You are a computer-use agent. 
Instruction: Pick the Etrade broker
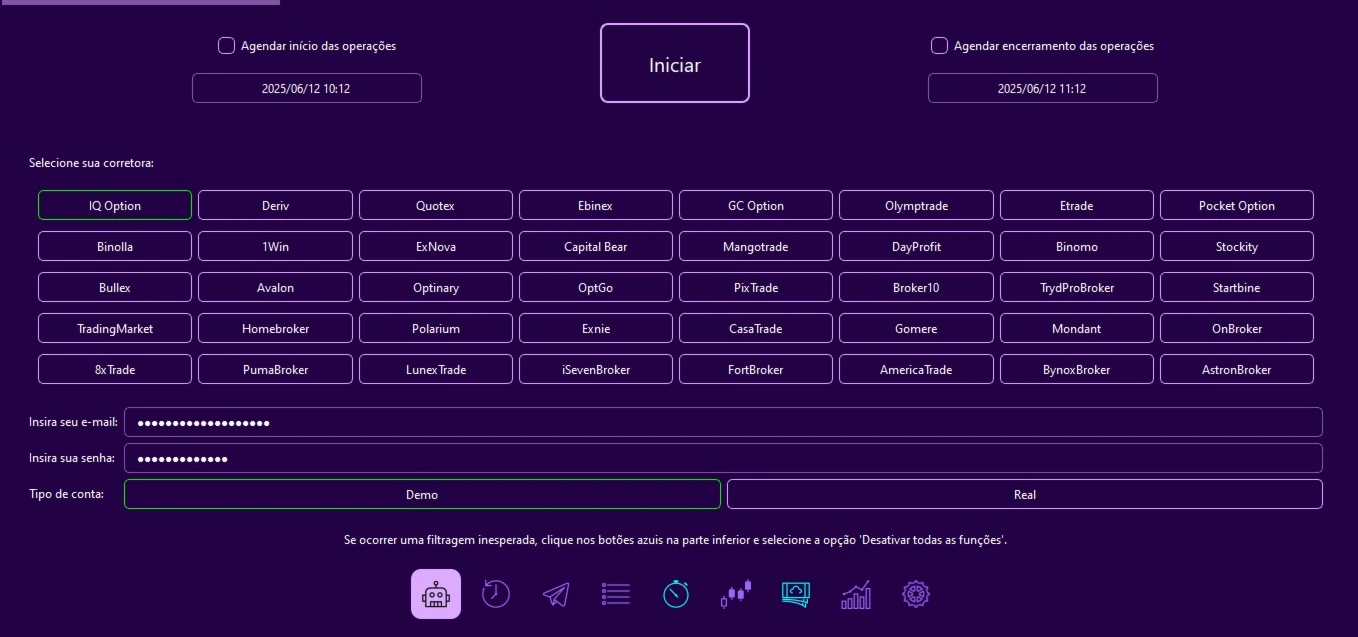1077,205
